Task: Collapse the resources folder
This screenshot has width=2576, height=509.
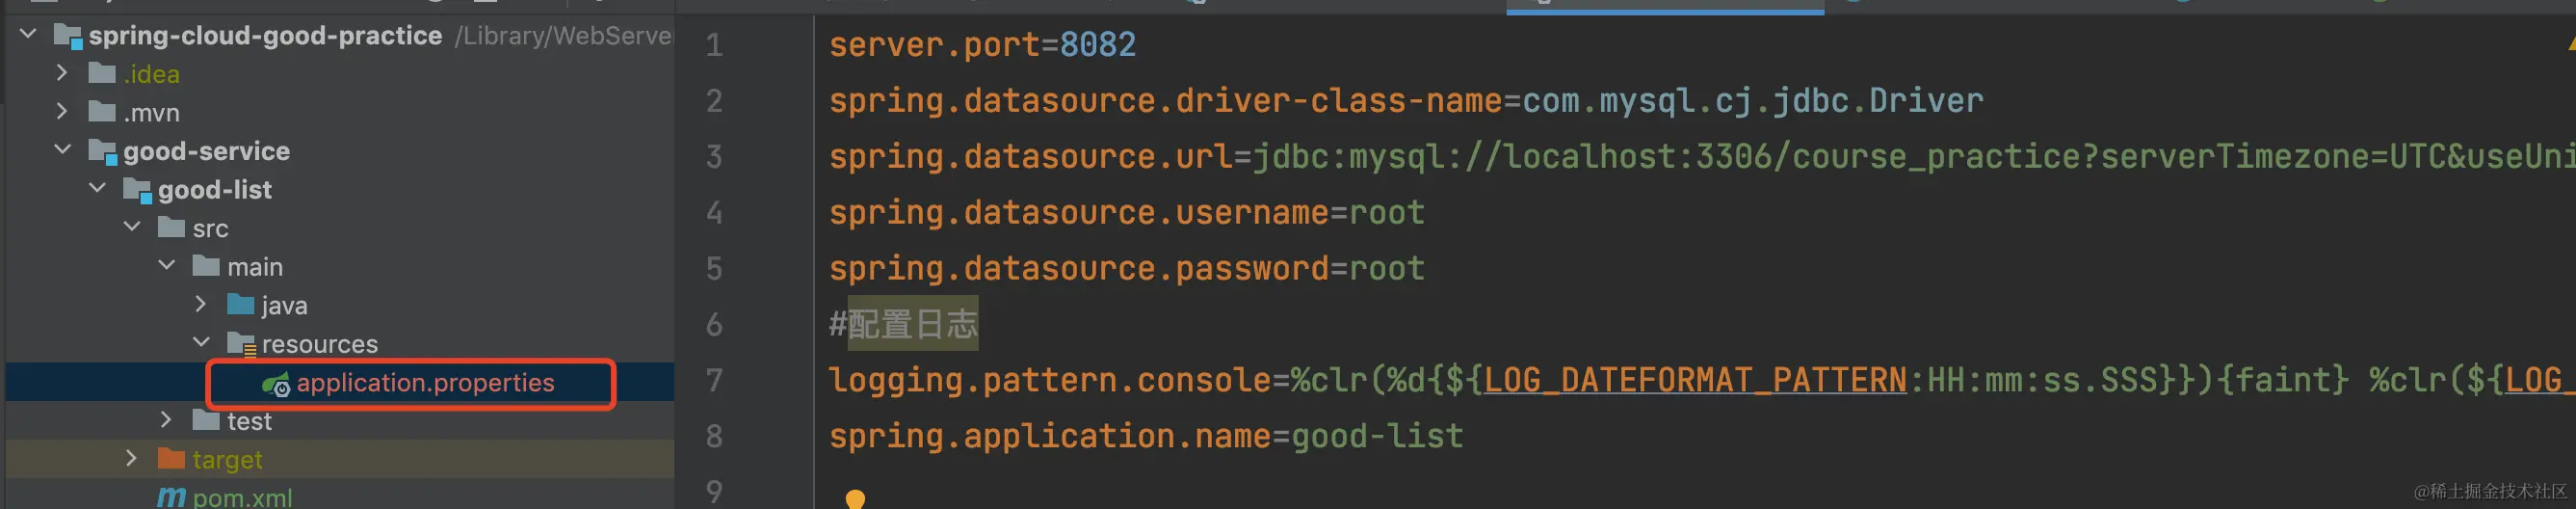Action: [x=200, y=343]
